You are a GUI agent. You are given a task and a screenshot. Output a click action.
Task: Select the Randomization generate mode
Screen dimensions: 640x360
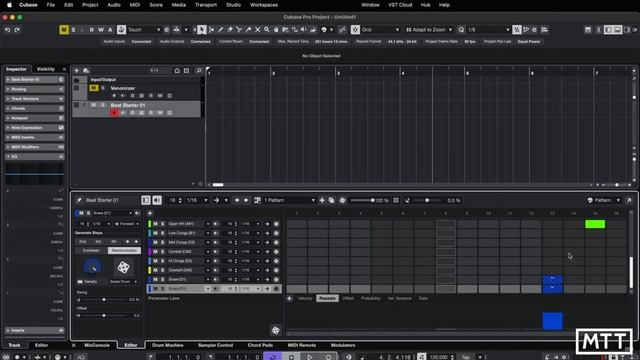pos(124,251)
